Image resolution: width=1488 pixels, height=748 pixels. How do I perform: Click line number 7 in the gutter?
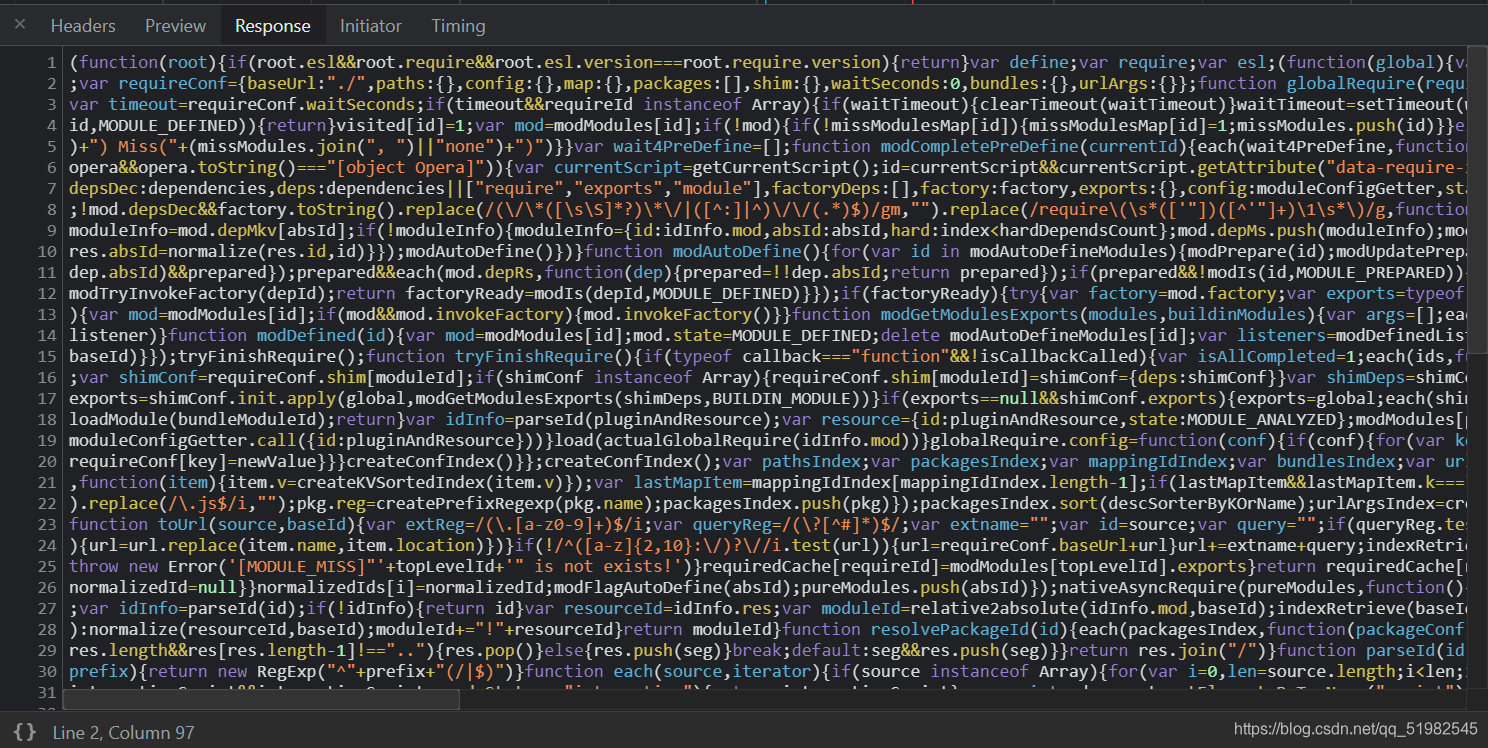[50, 188]
